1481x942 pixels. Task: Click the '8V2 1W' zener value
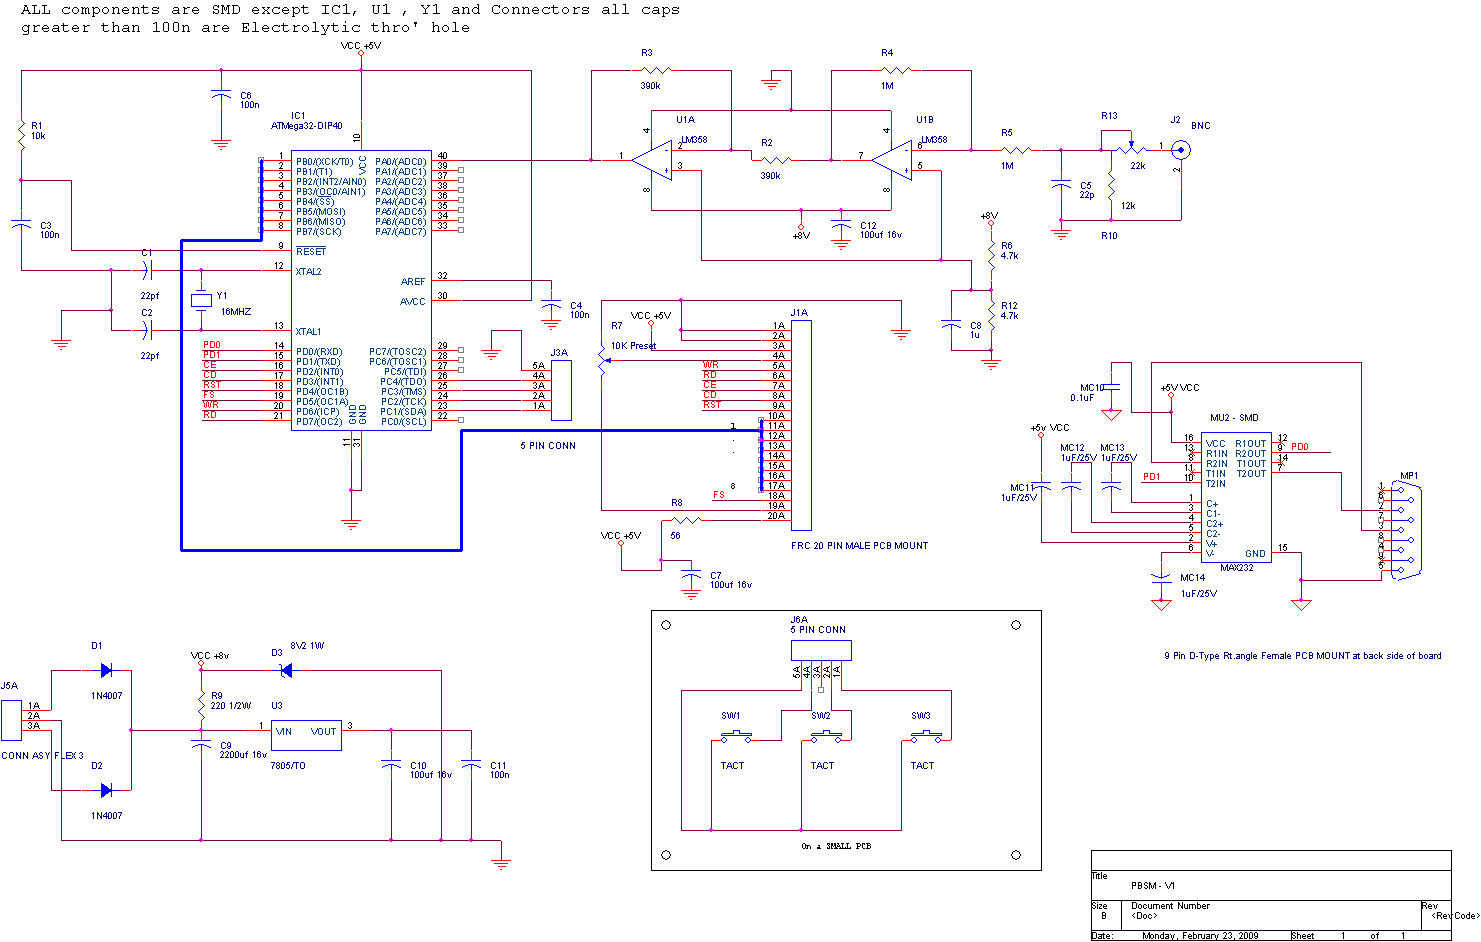click(x=307, y=646)
